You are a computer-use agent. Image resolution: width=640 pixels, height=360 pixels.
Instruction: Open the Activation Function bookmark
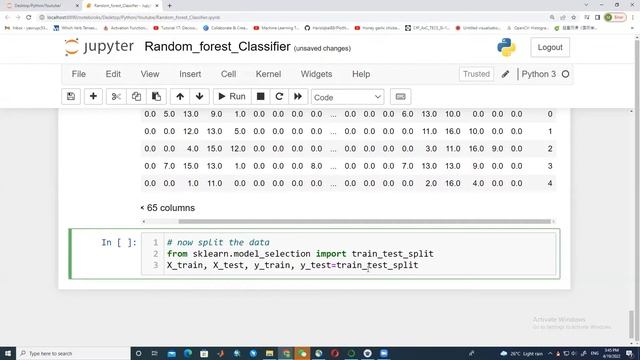(125, 28)
